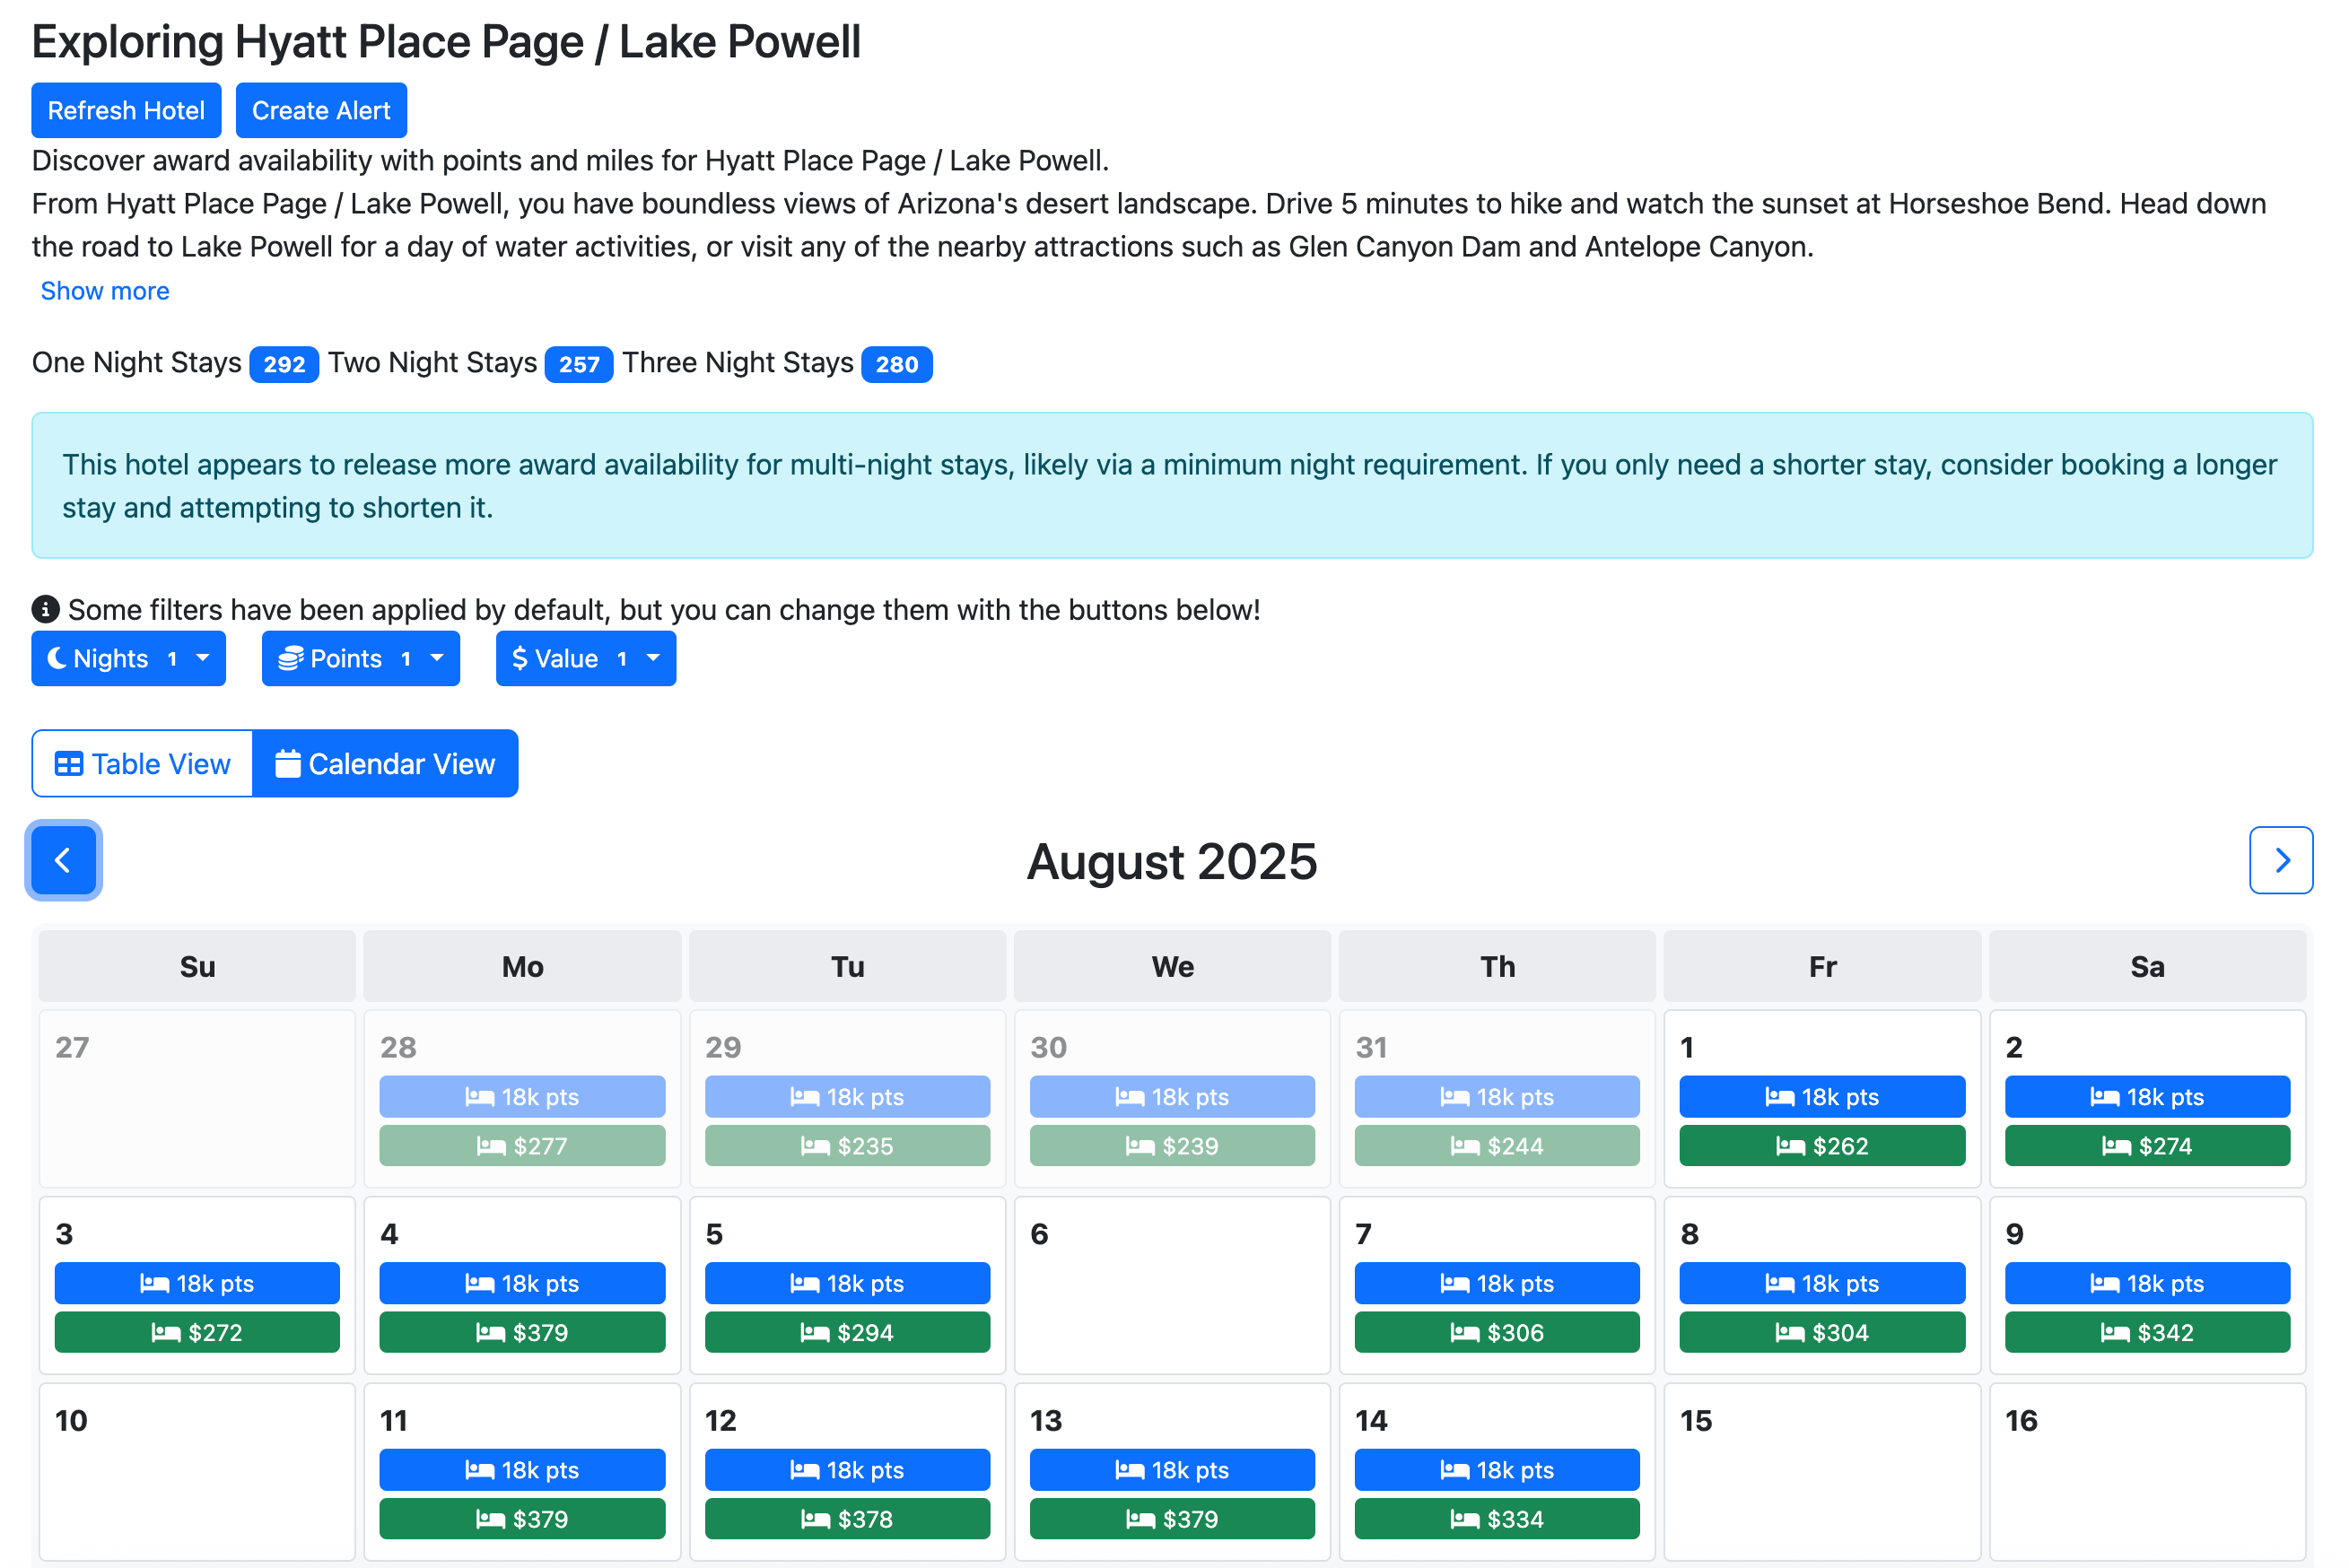The width and height of the screenshot is (2349, 1568).
Task: Select 18k pts award on August 13
Action: tap(1172, 1470)
